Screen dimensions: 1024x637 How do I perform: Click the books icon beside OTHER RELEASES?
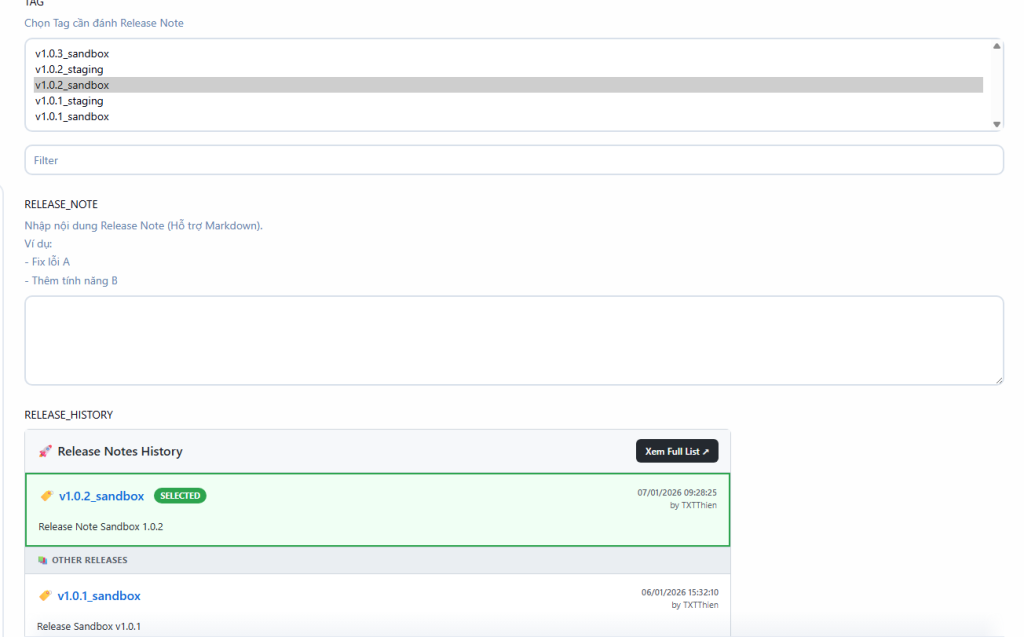(43, 560)
